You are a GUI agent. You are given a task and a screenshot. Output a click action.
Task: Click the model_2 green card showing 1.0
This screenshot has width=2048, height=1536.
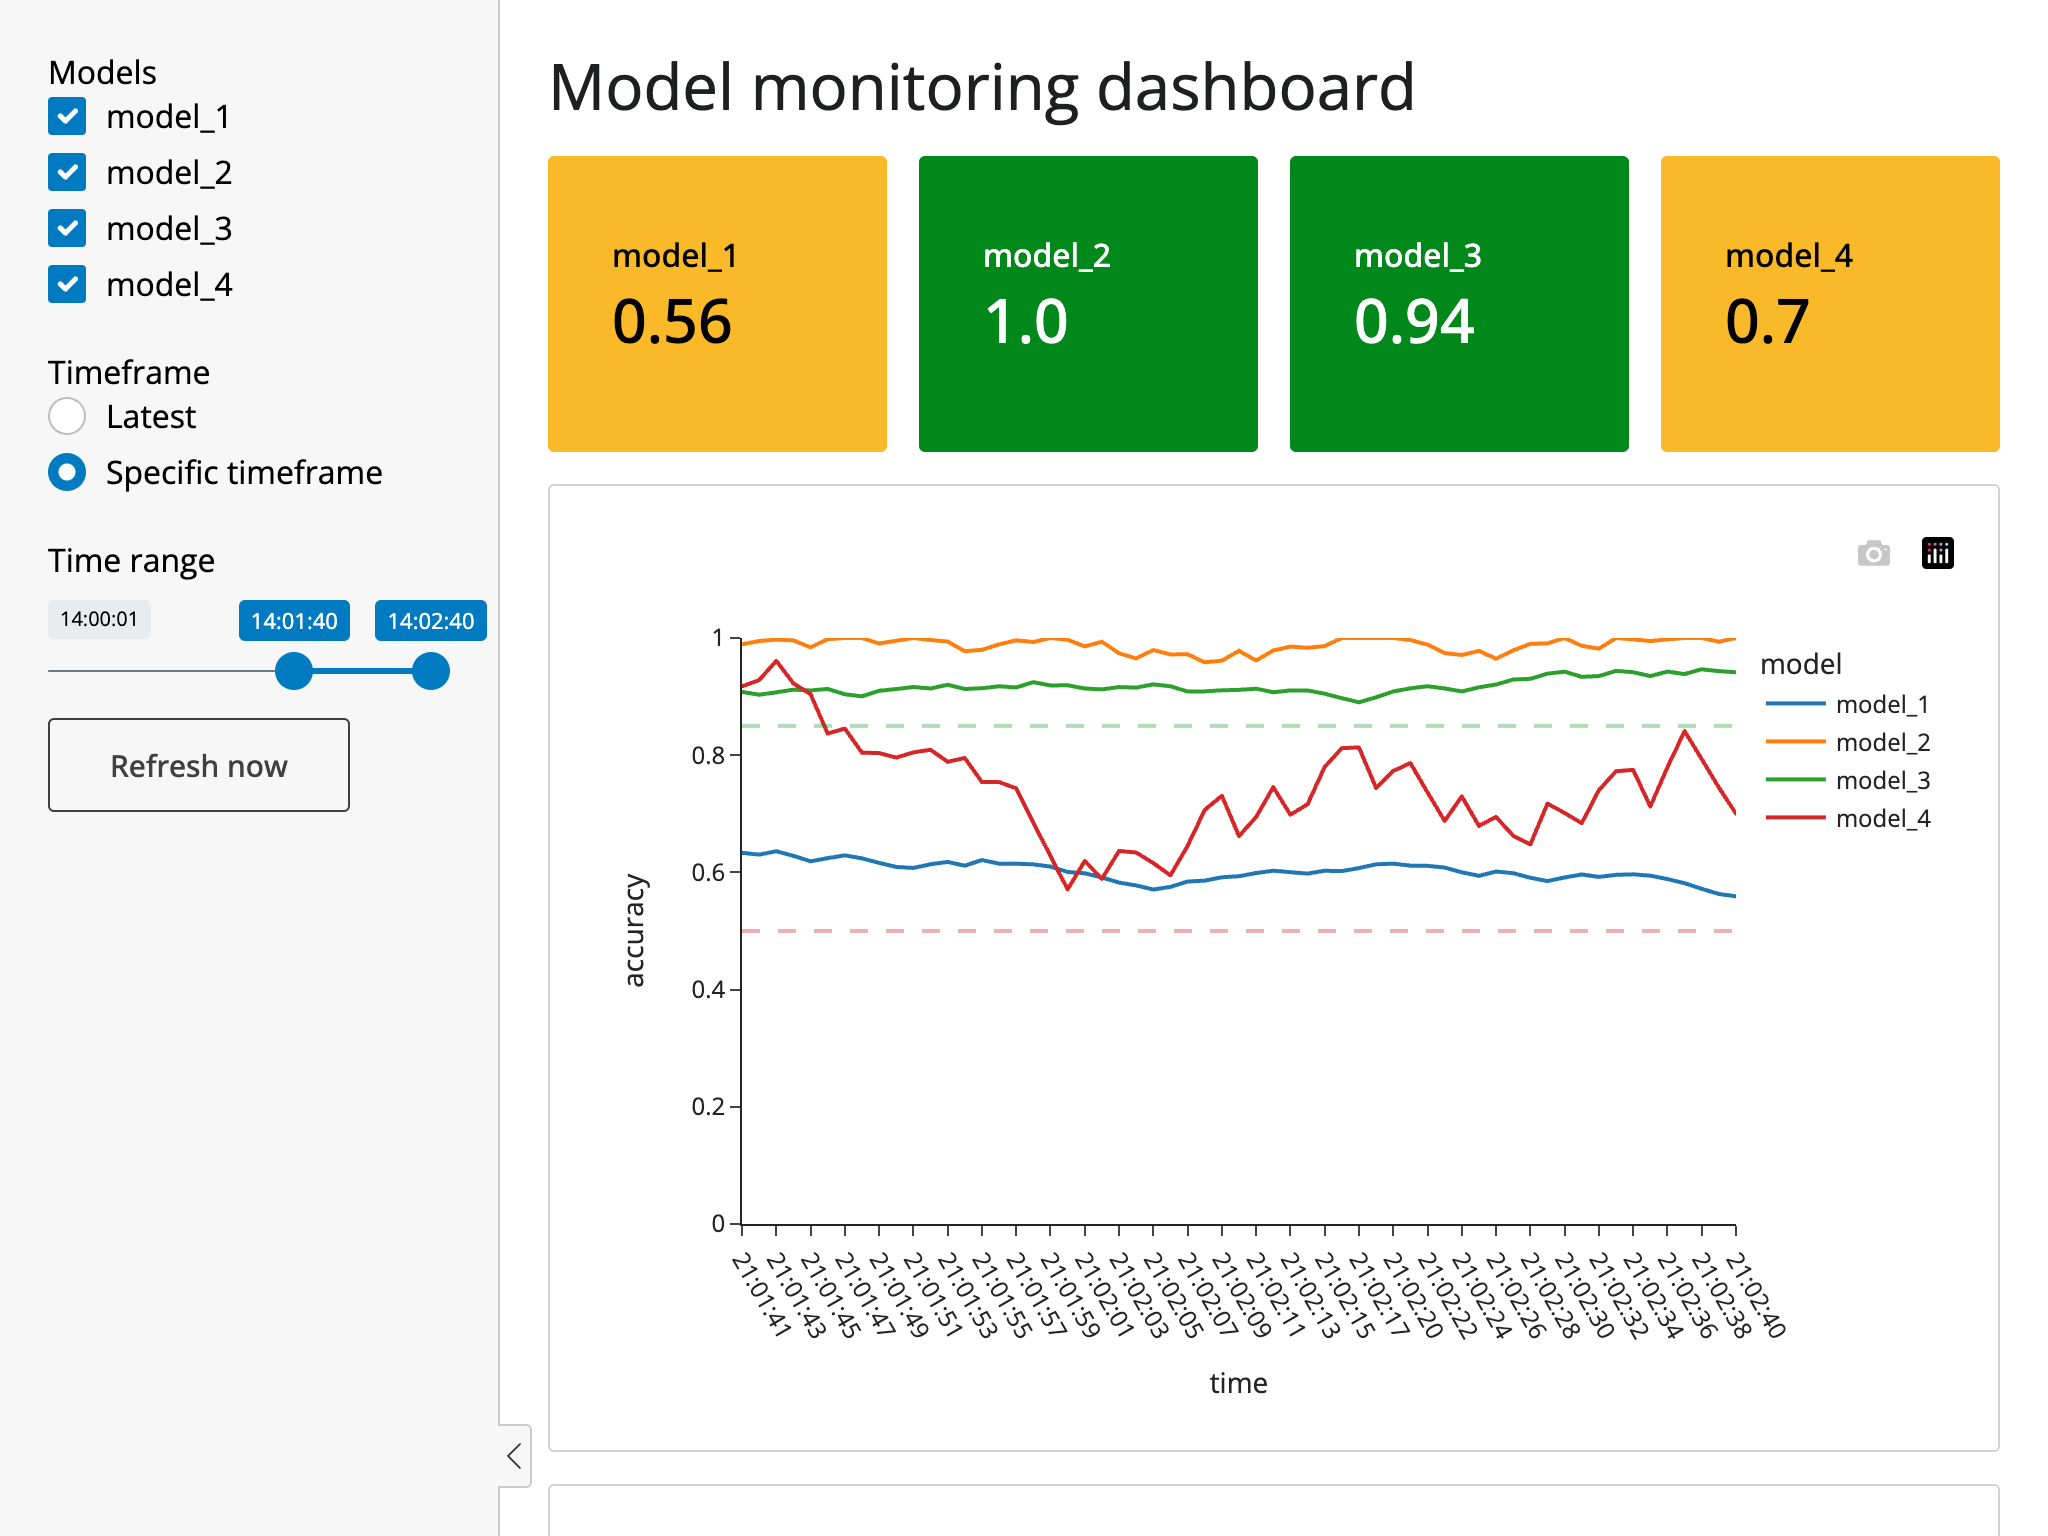1088,304
